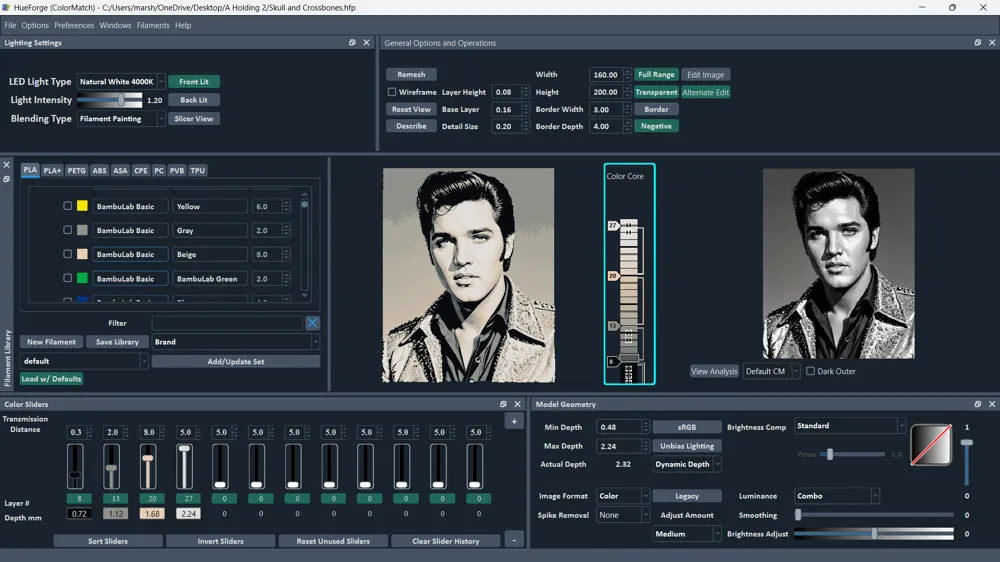The height and width of the screenshot is (562, 1000).
Task: Clear the filament filter with the X icon
Action: (x=312, y=323)
